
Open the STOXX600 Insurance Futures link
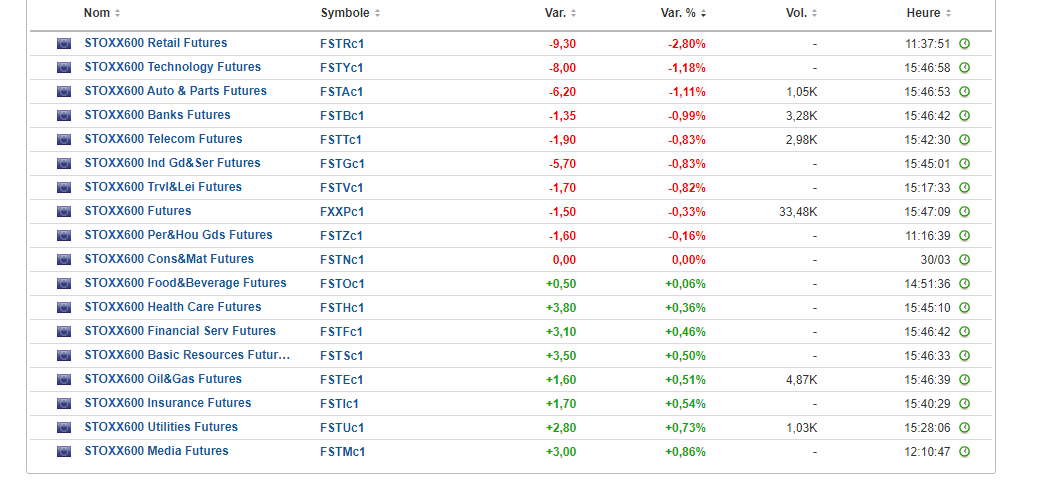point(167,403)
